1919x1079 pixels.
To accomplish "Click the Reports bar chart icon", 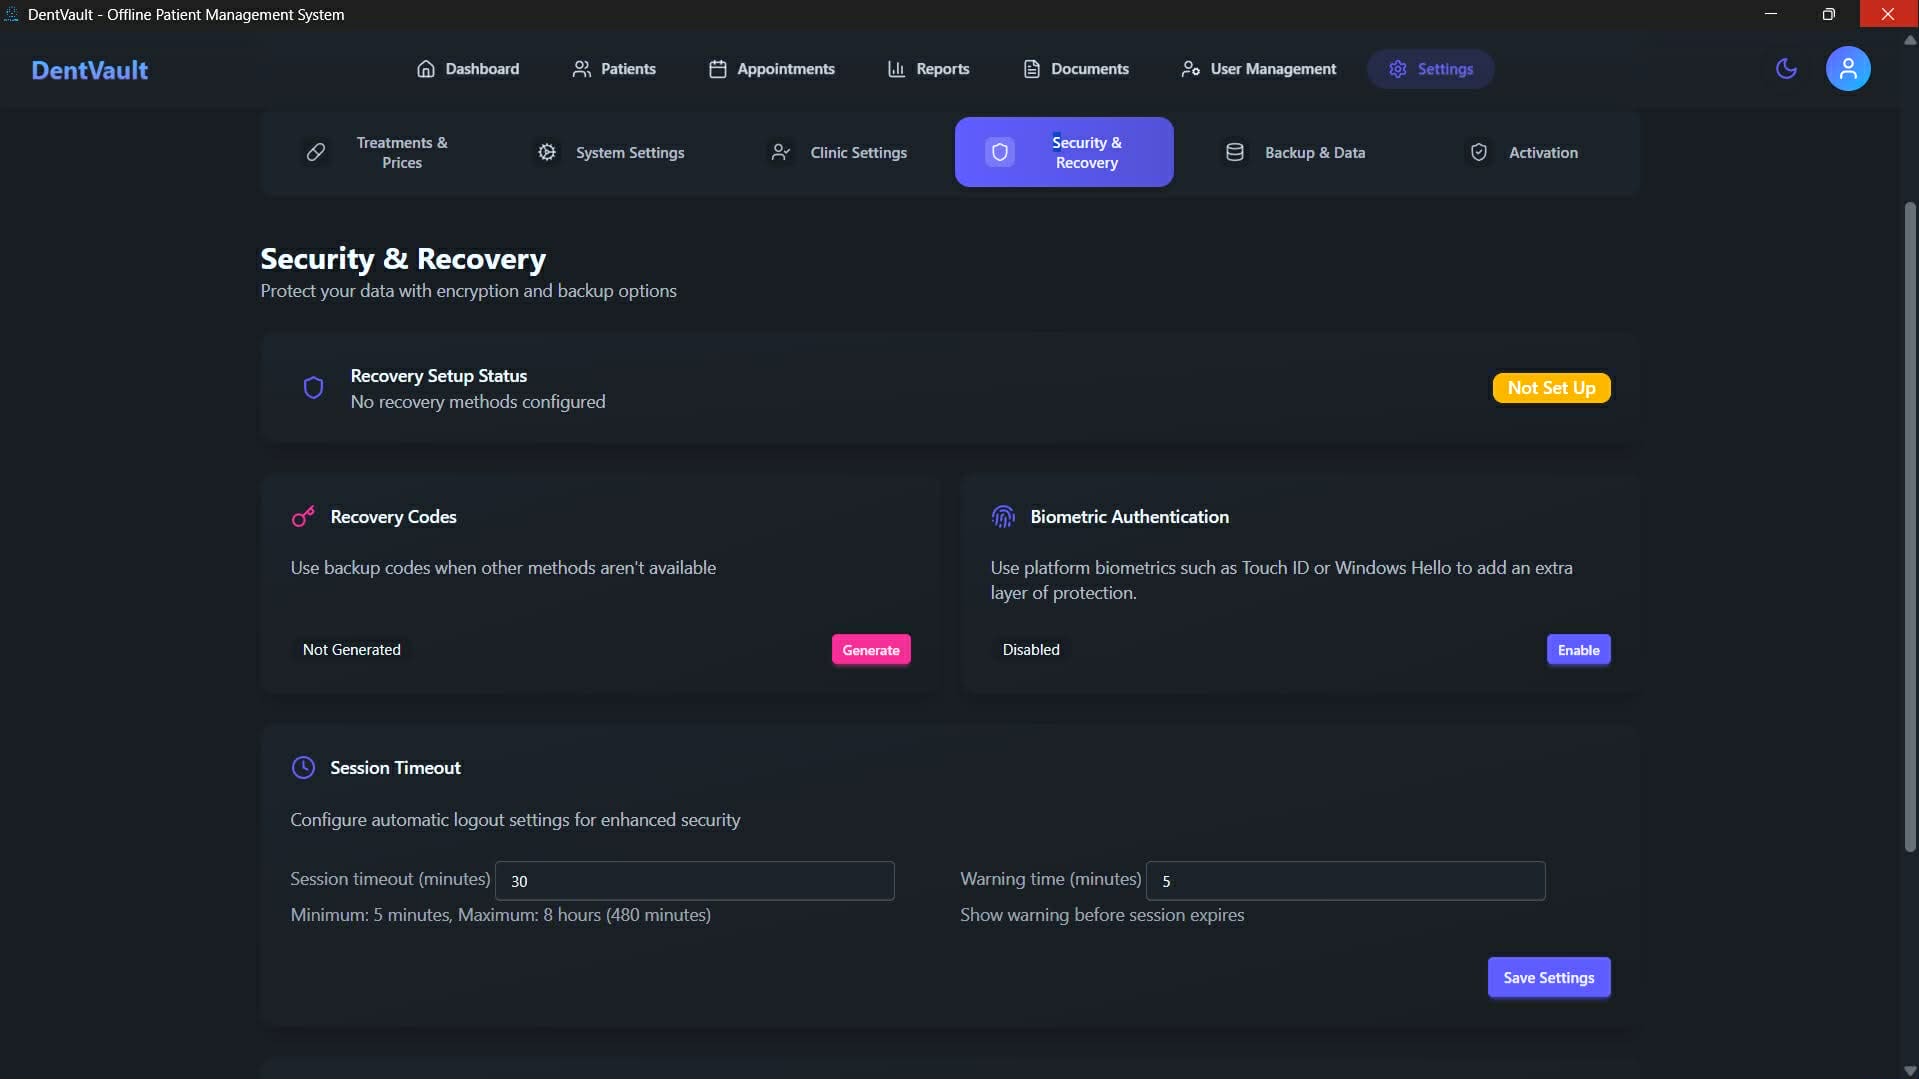I will click(897, 68).
